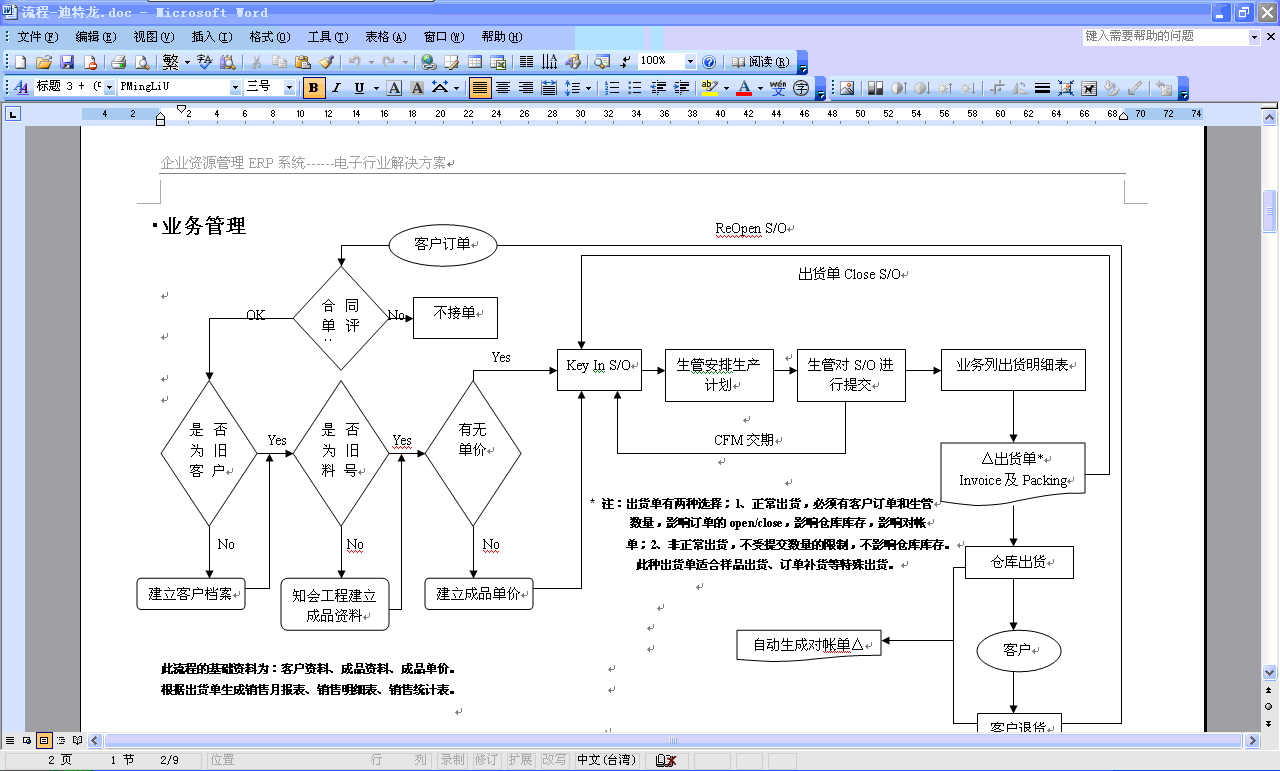Toggle Bold formatting off
Viewport: 1280px width, 771px height.
(314, 88)
